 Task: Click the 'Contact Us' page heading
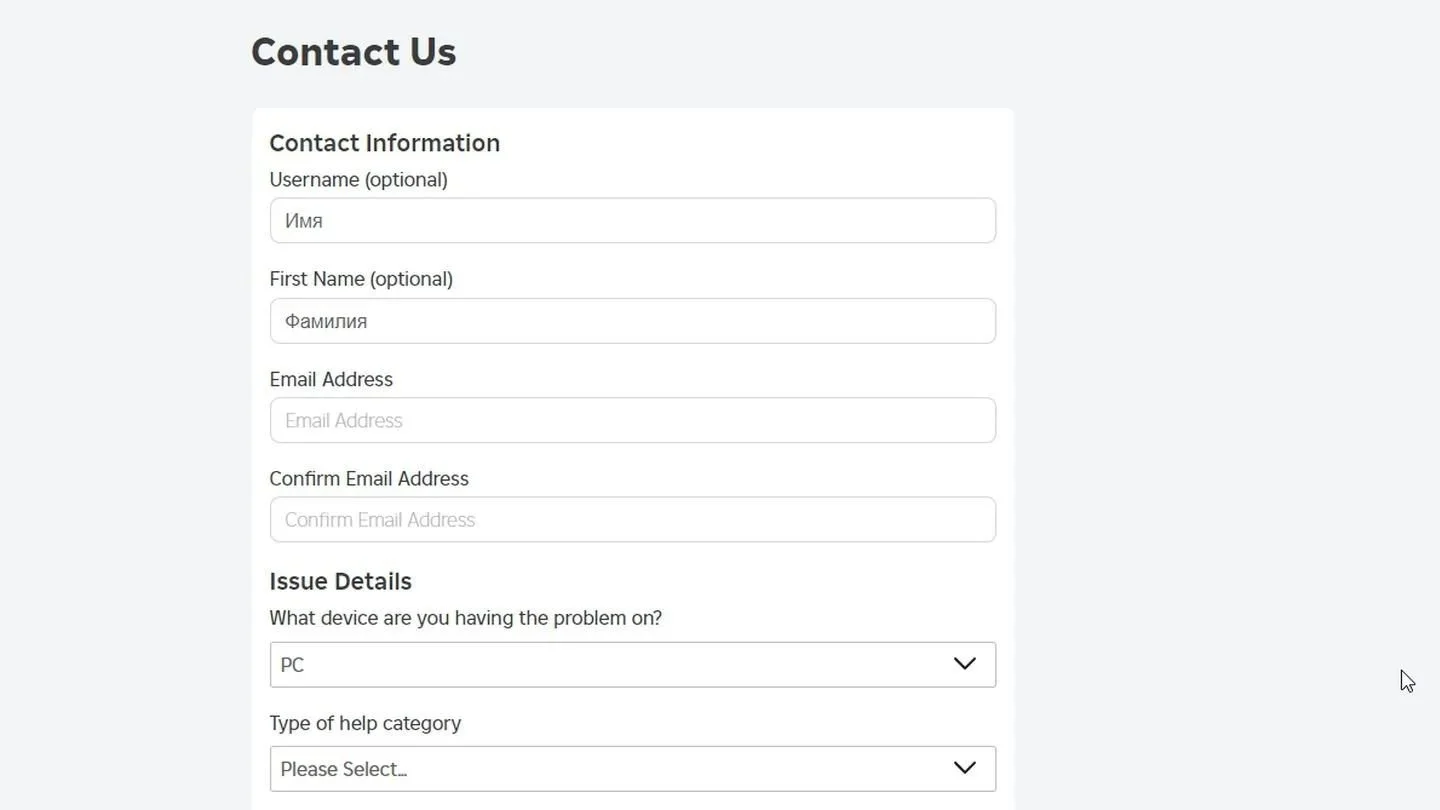tap(353, 52)
